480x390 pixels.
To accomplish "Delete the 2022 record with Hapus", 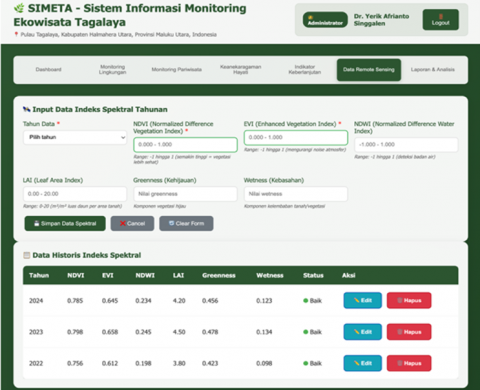I will click(x=409, y=363).
